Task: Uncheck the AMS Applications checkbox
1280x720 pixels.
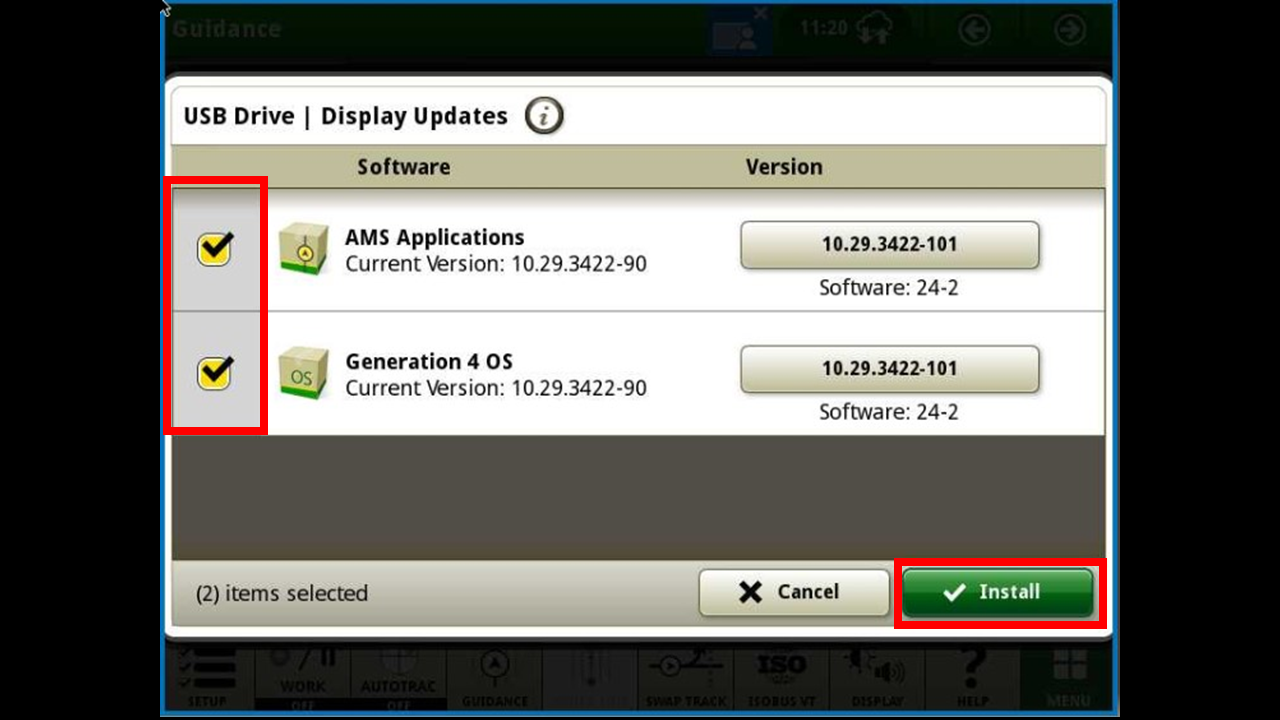Action: tap(215, 249)
